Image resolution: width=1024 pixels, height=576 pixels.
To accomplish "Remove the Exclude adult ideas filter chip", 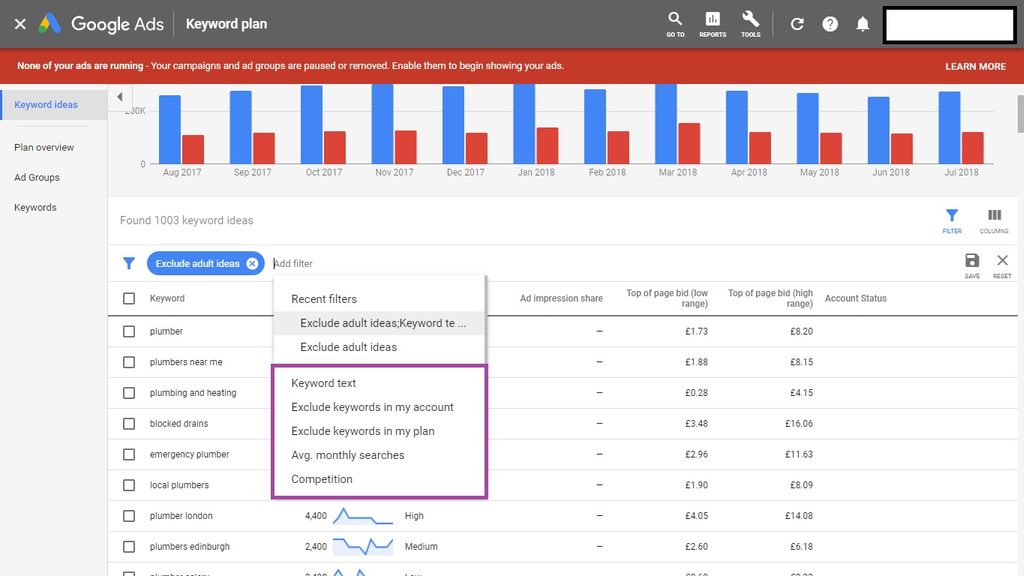I will (252, 264).
